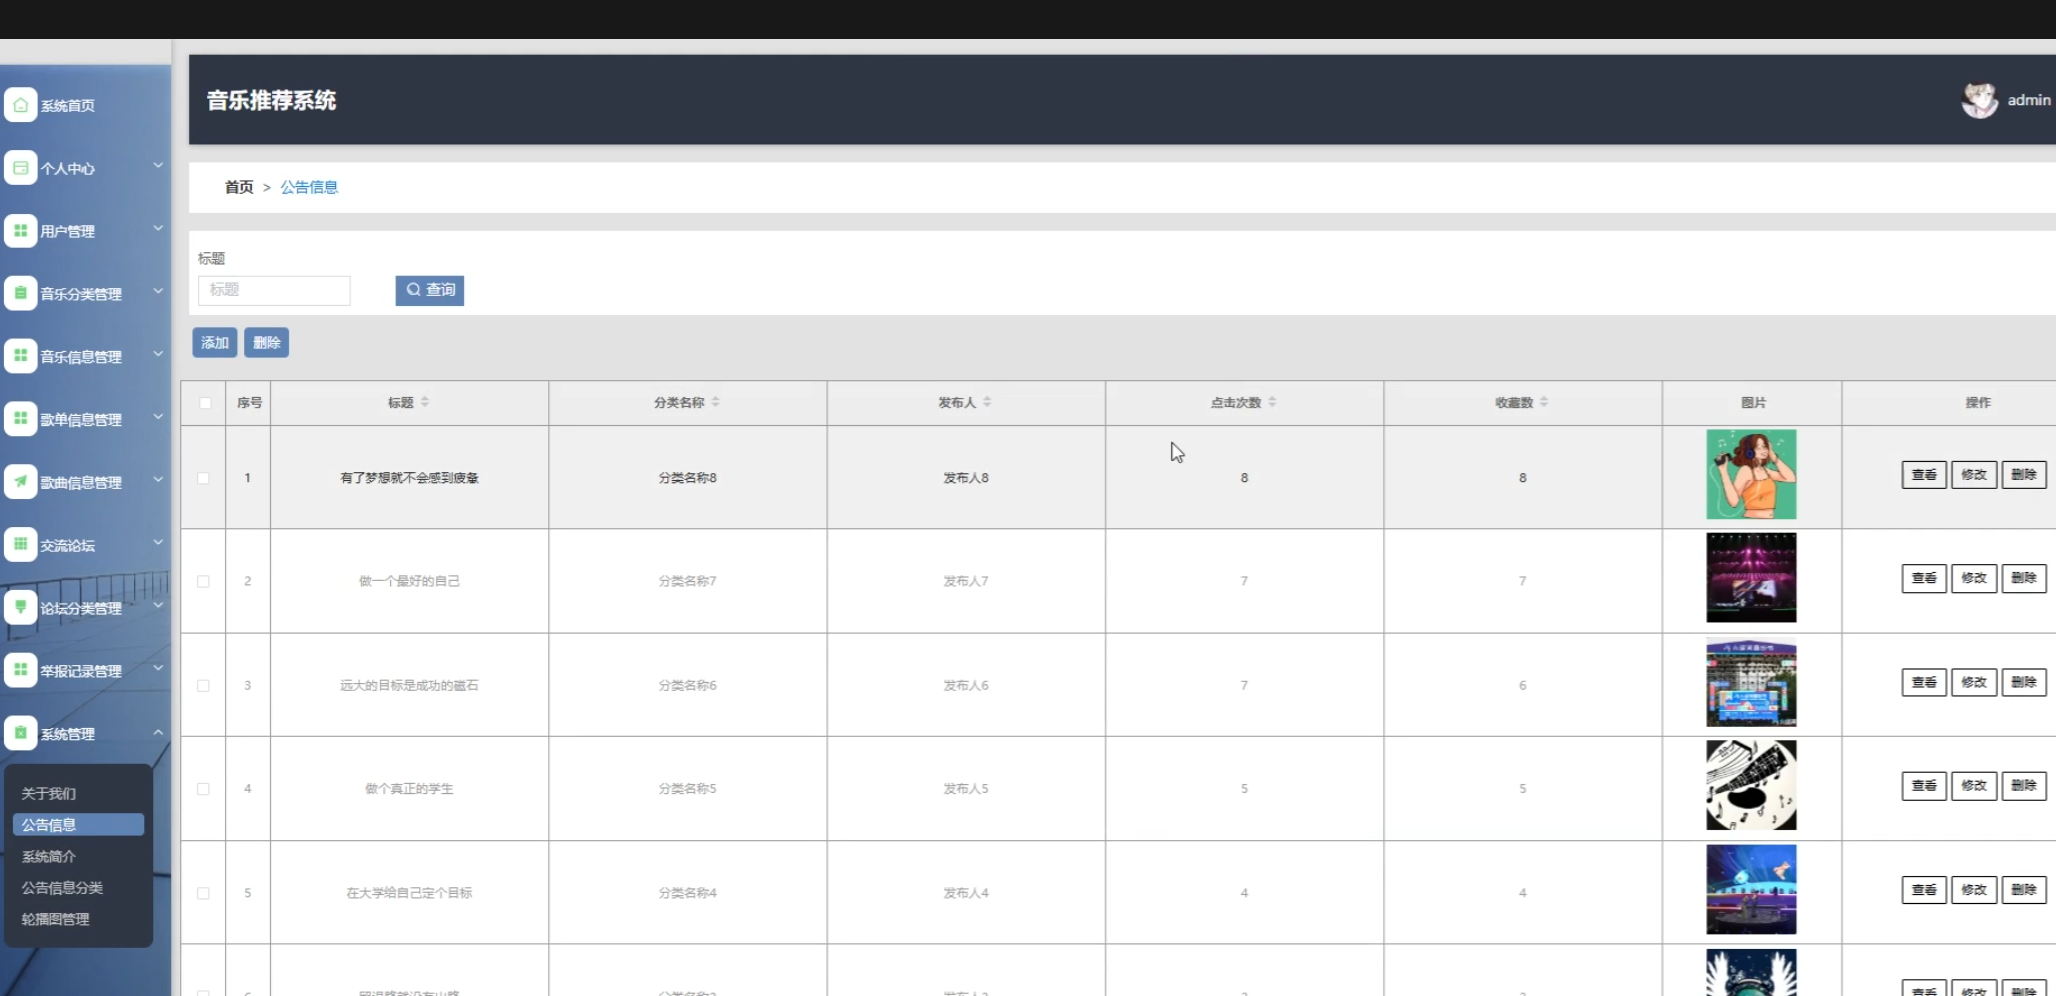Screen dimensions: 2056x996
Task: Sort table by 标题 column arrows
Action: click(425, 402)
